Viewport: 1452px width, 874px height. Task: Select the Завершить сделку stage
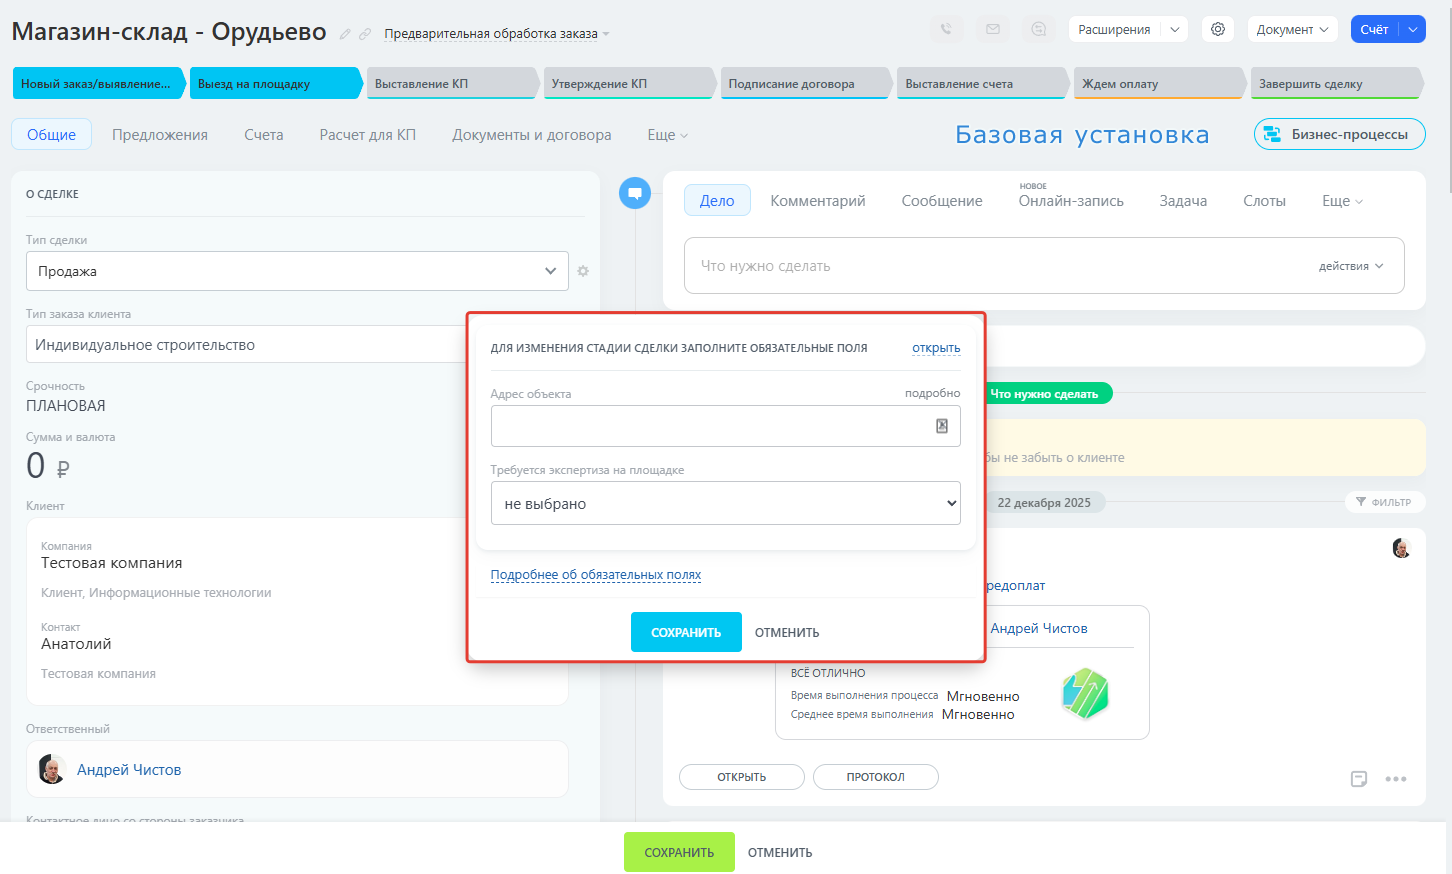click(x=1337, y=83)
